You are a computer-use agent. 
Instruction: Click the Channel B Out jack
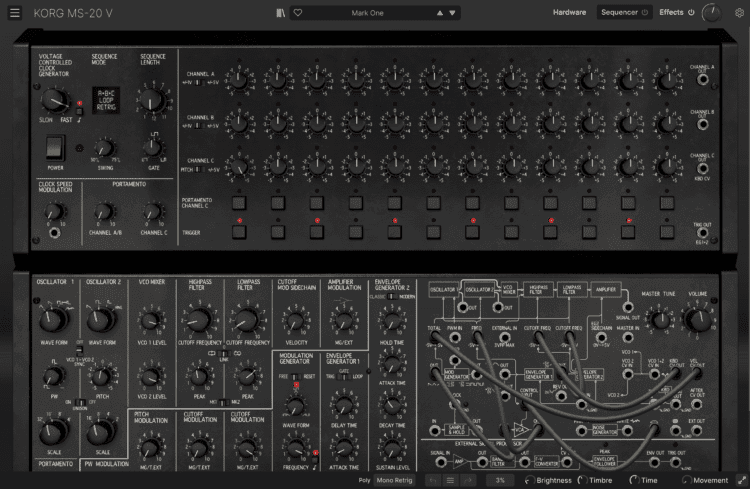pyautogui.click(x=702, y=124)
